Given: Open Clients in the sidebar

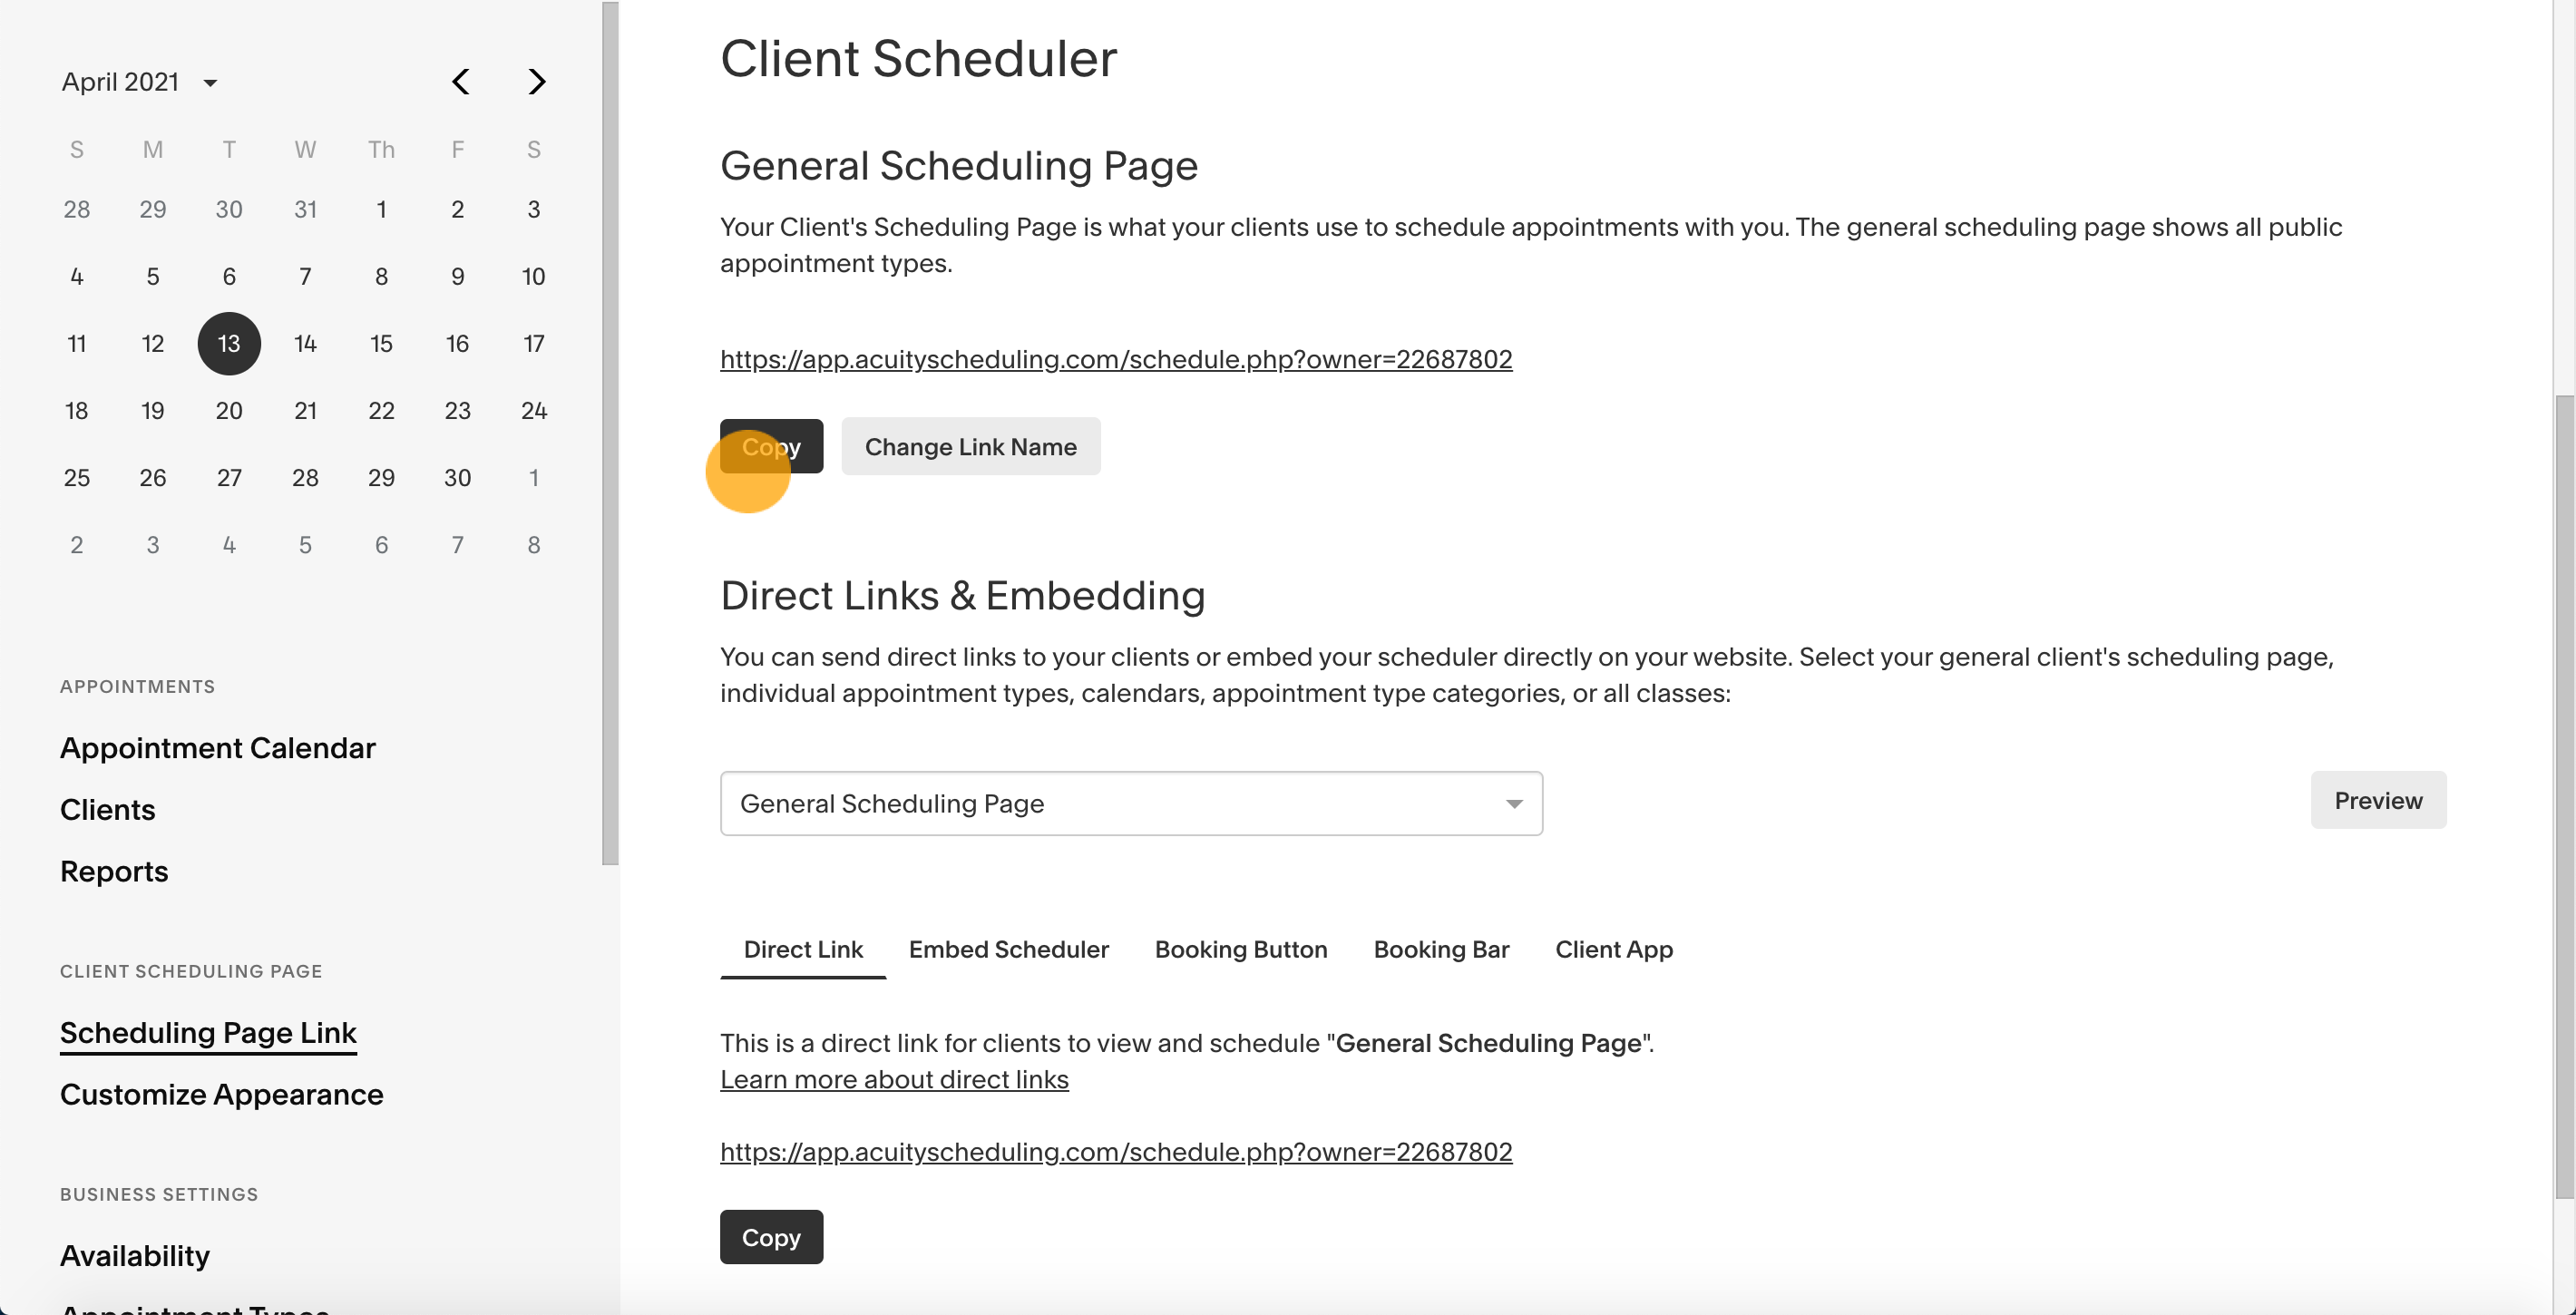Looking at the screenshot, I should [108, 810].
